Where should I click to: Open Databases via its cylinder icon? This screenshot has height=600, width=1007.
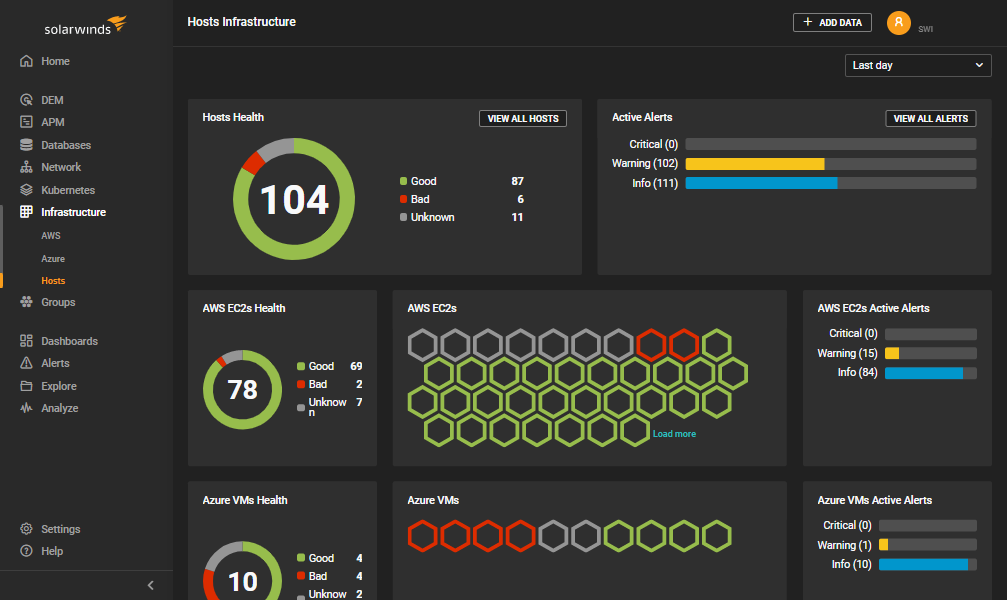click(x=26, y=145)
